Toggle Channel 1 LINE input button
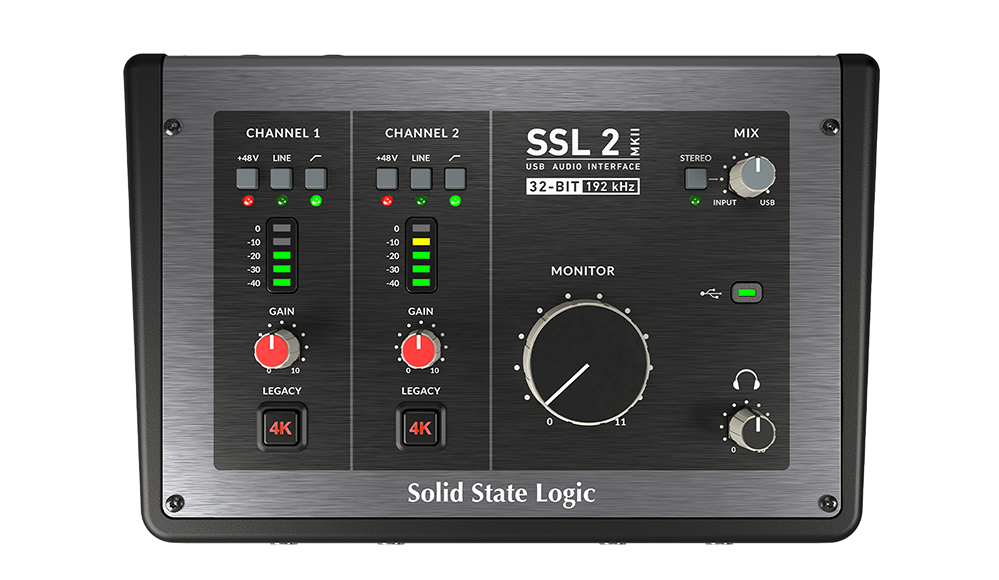This screenshot has width=999, height=580. [x=282, y=178]
